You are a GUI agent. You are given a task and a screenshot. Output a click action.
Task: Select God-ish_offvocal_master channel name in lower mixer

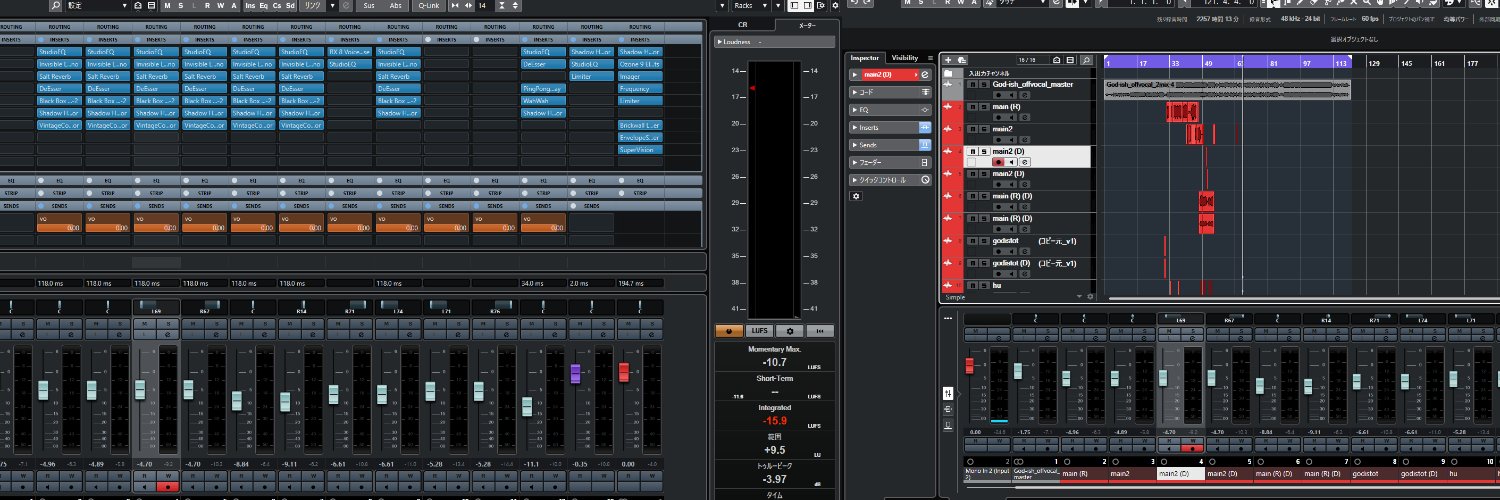1035,473
